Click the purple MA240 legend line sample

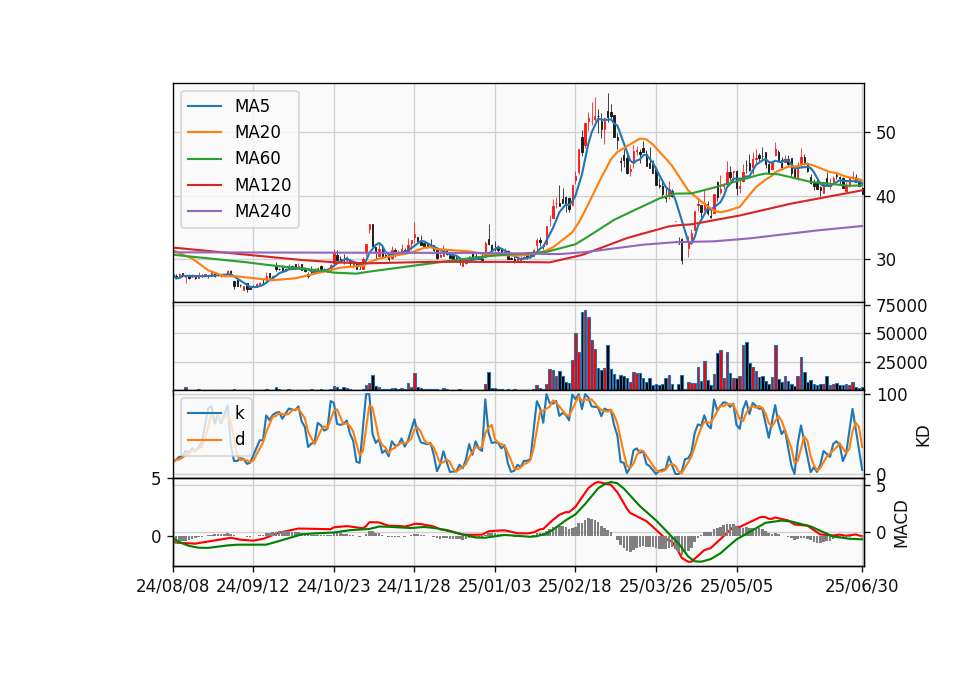tap(204, 211)
